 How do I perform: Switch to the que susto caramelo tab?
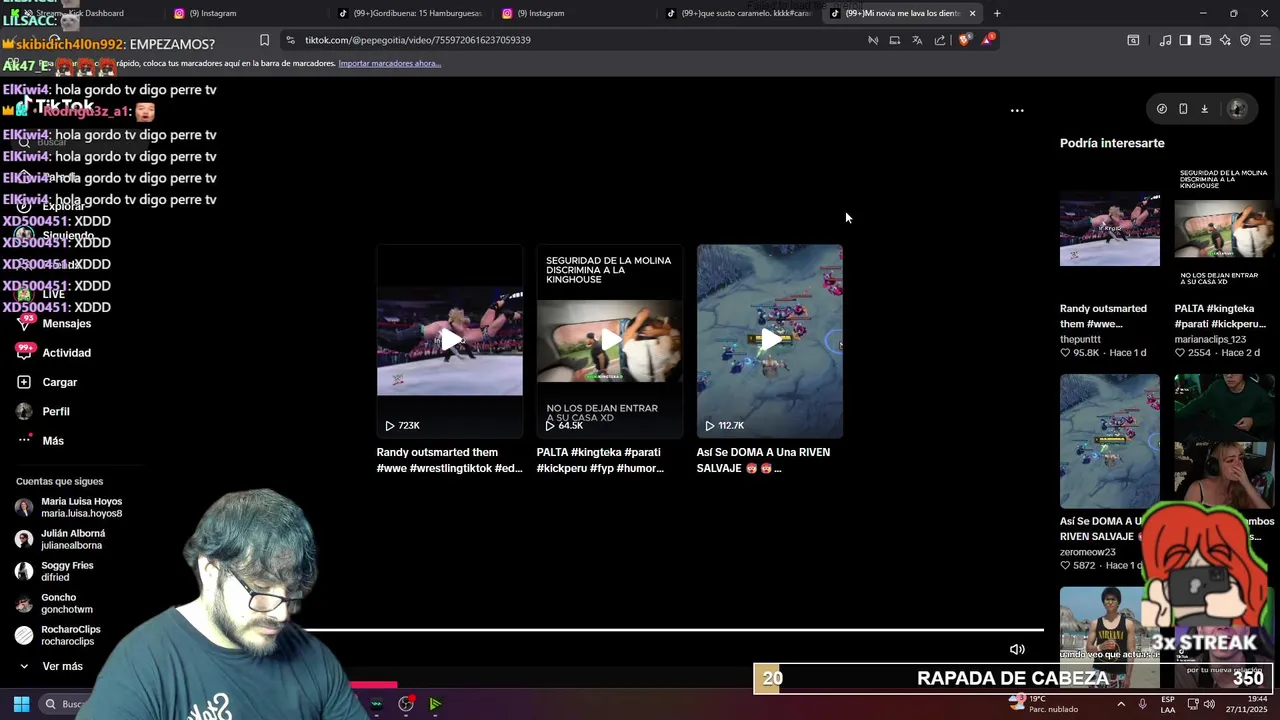coord(738,13)
